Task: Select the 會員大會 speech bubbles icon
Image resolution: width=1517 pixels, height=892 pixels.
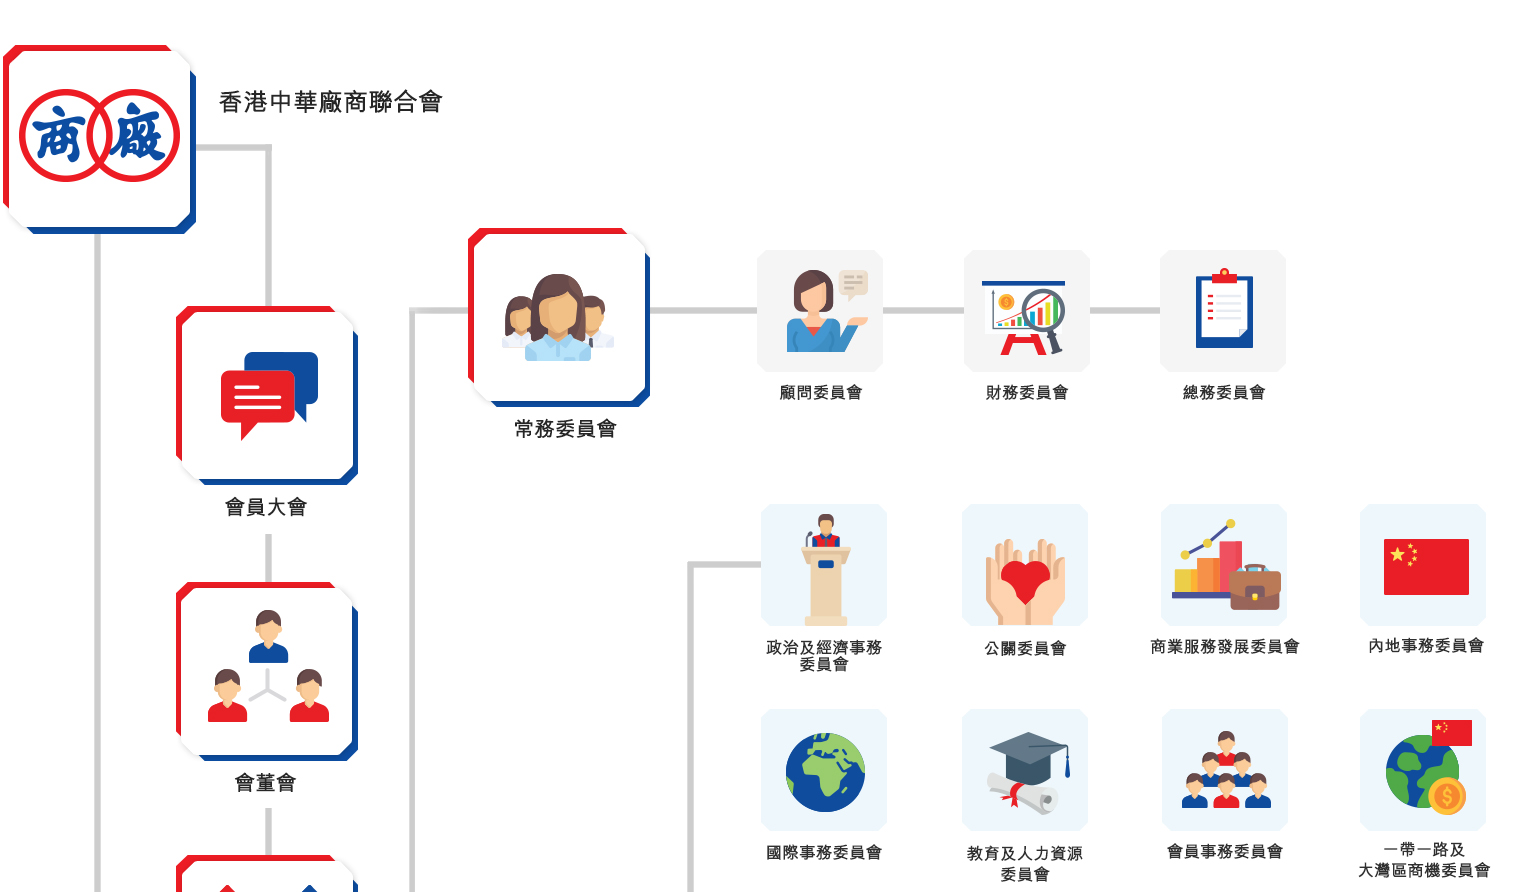Action: coord(267,395)
